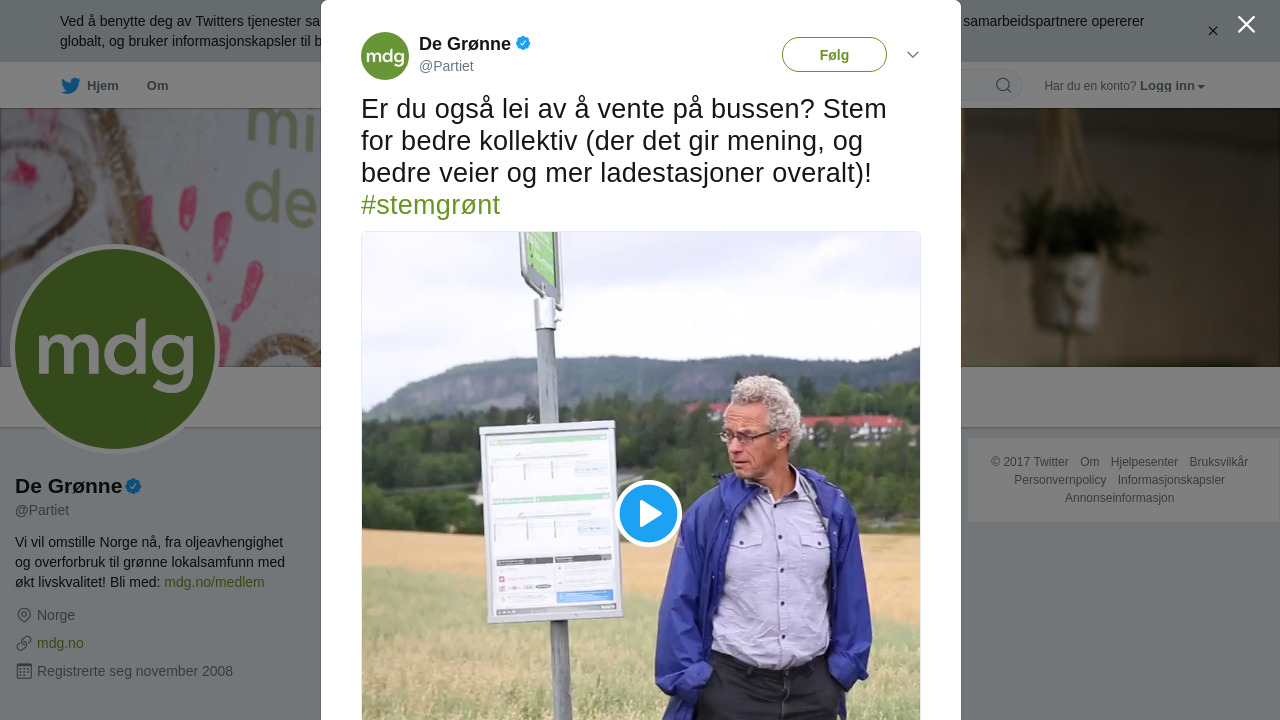The width and height of the screenshot is (1280, 720).
Task: Open the Hjelpesenter footer link
Action: [x=1144, y=462]
